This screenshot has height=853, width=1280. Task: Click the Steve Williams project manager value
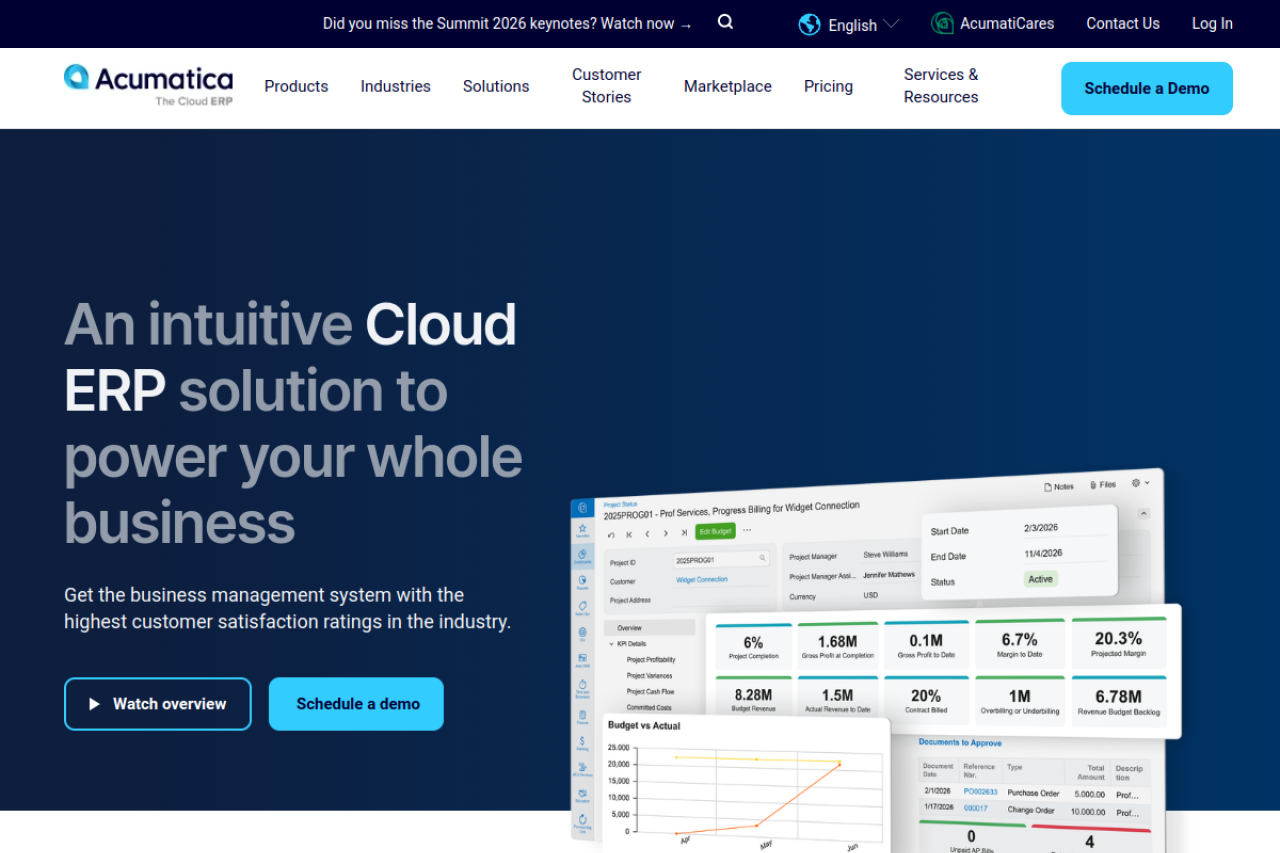pos(886,554)
